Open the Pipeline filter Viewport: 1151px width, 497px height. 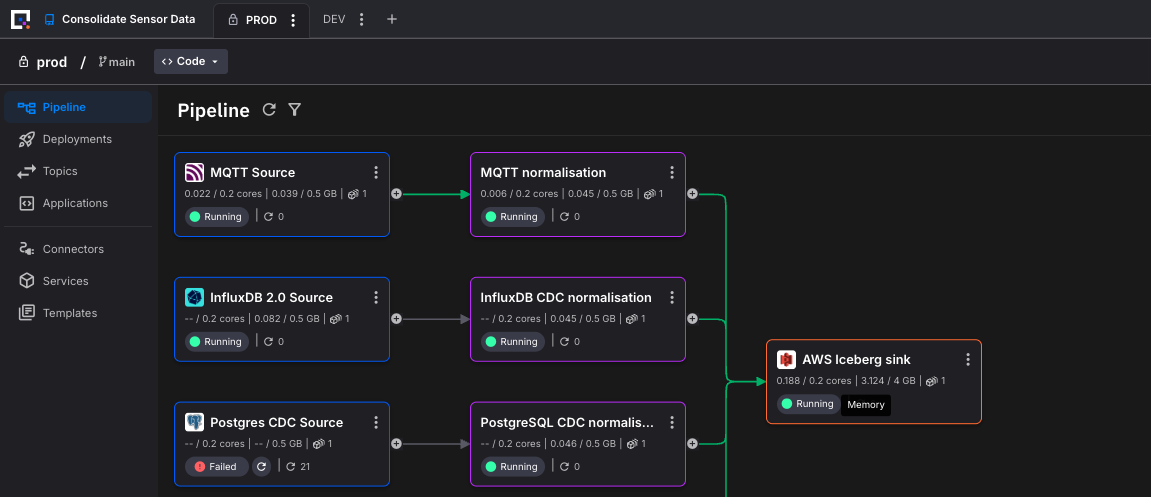294,109
